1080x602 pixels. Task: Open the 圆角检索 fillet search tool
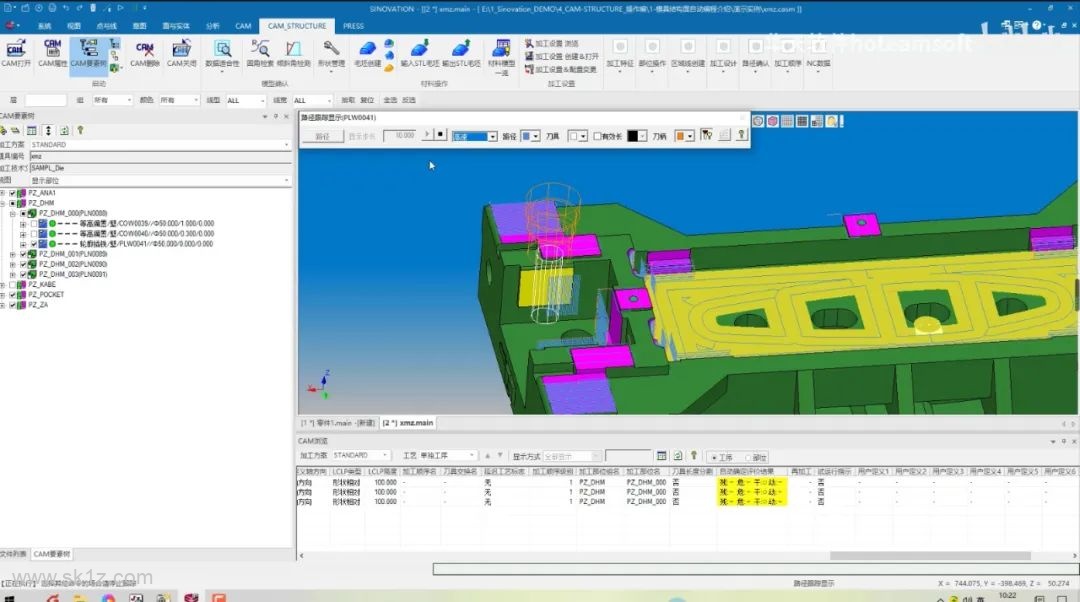pyautogui.click(x=260, y=52)
